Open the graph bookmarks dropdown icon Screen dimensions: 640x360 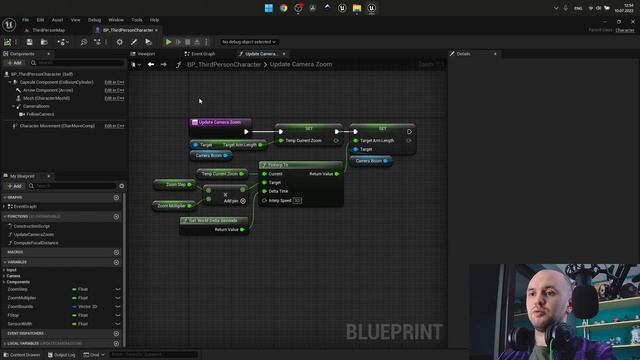[136, 64]
